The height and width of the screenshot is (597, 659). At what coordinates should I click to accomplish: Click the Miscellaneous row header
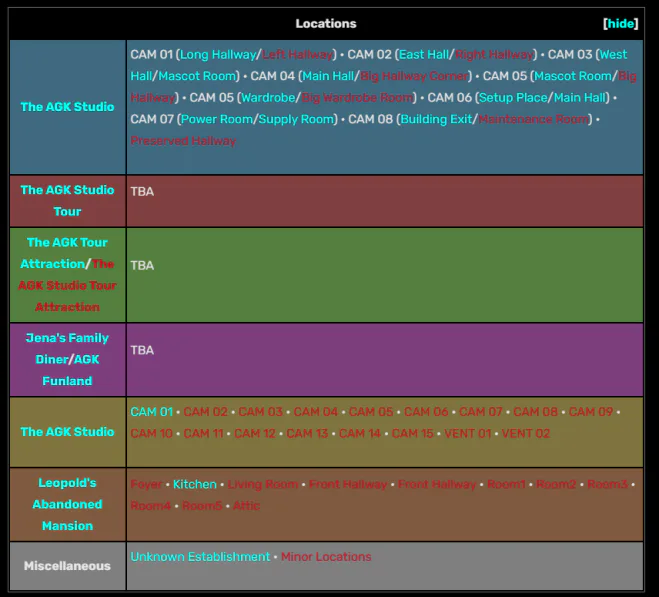coord(67,566)
